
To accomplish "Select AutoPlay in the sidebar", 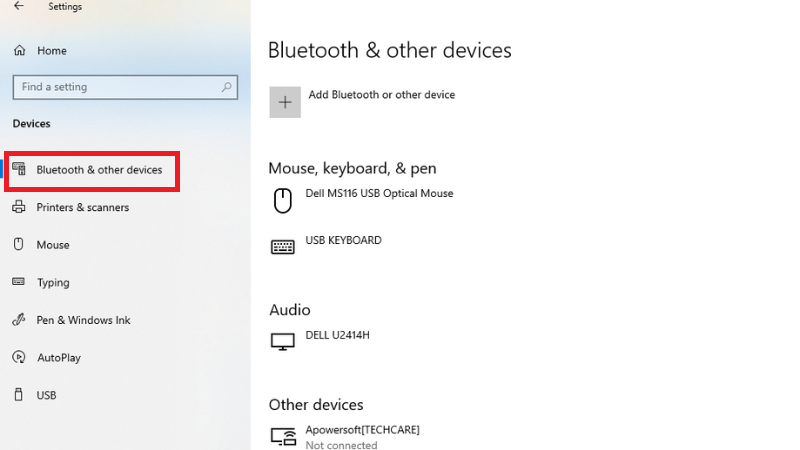I will click(59, 358).
